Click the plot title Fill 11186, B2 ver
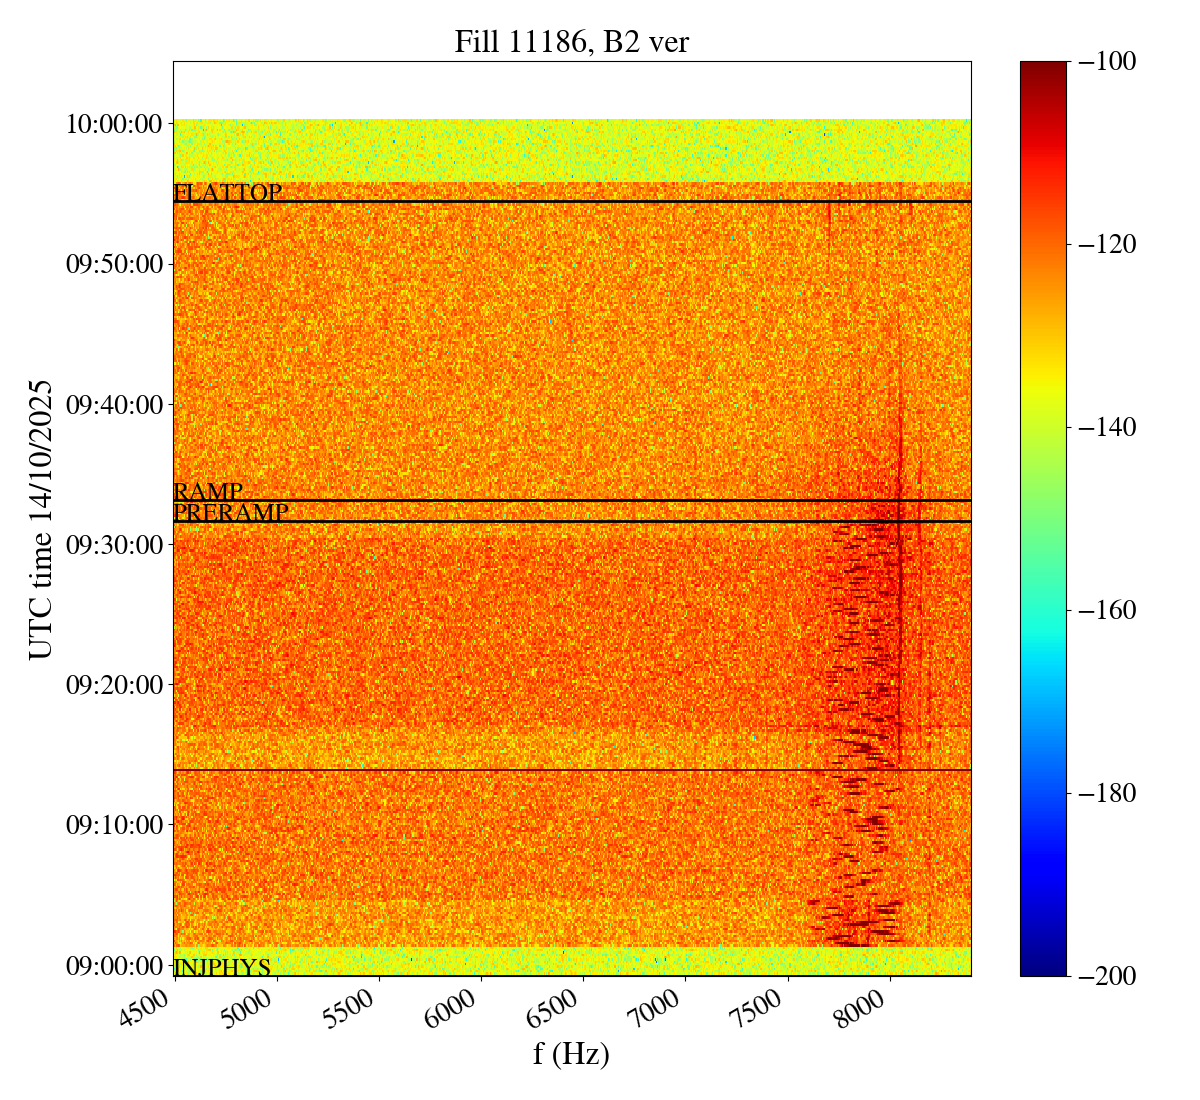Image resolution: width=1200 pixels, height=1100 pixels. click(x=571, y=42)
